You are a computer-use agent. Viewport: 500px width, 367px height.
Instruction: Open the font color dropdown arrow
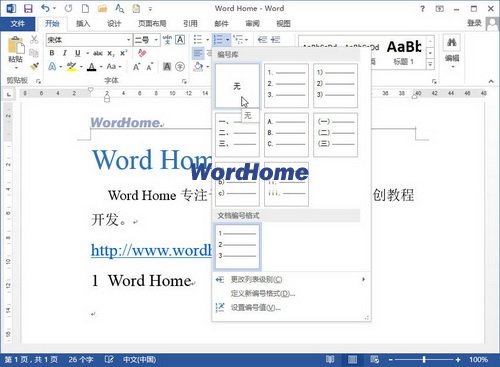point(101,67)
